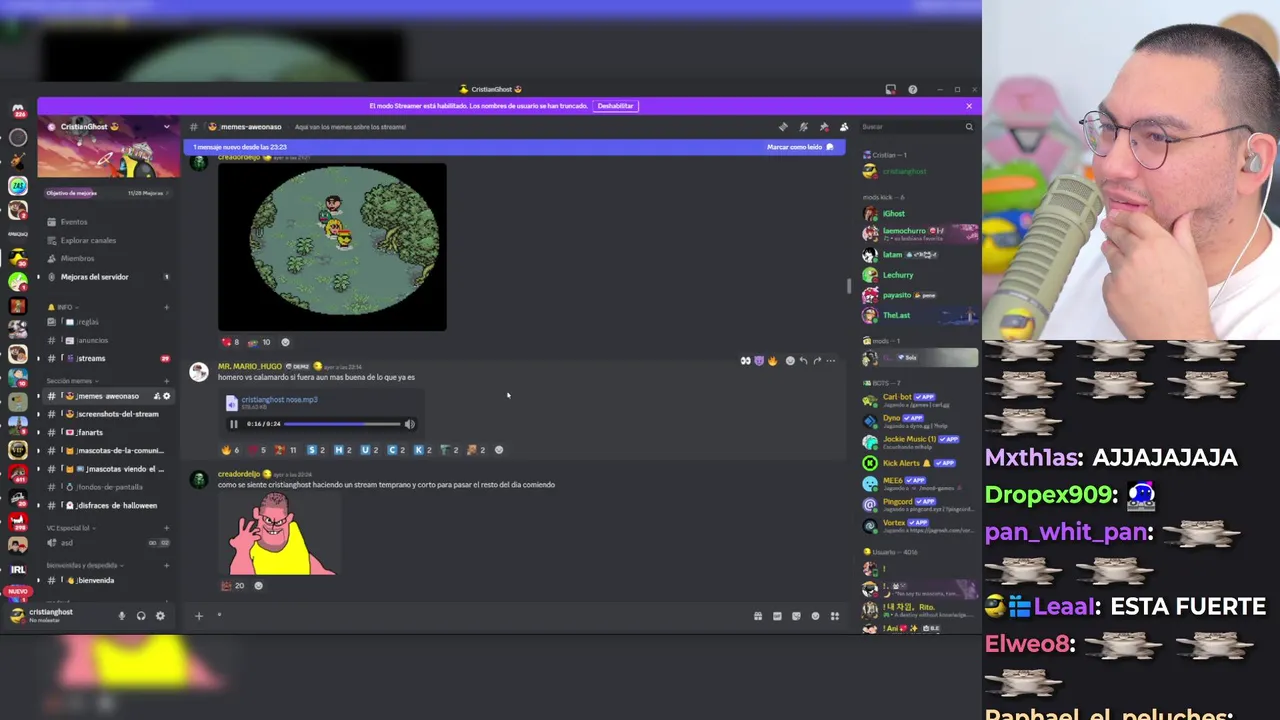
Task: Collapse the bienvenidas y despedida category
Action: pos(84,565)
